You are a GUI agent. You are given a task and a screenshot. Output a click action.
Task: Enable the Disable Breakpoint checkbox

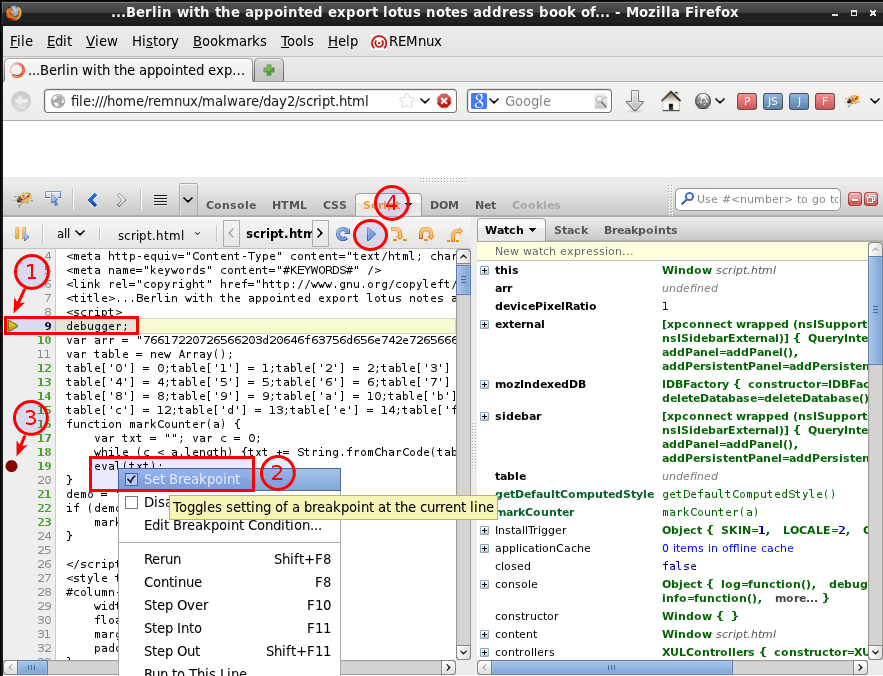click(x=130, y=503)
